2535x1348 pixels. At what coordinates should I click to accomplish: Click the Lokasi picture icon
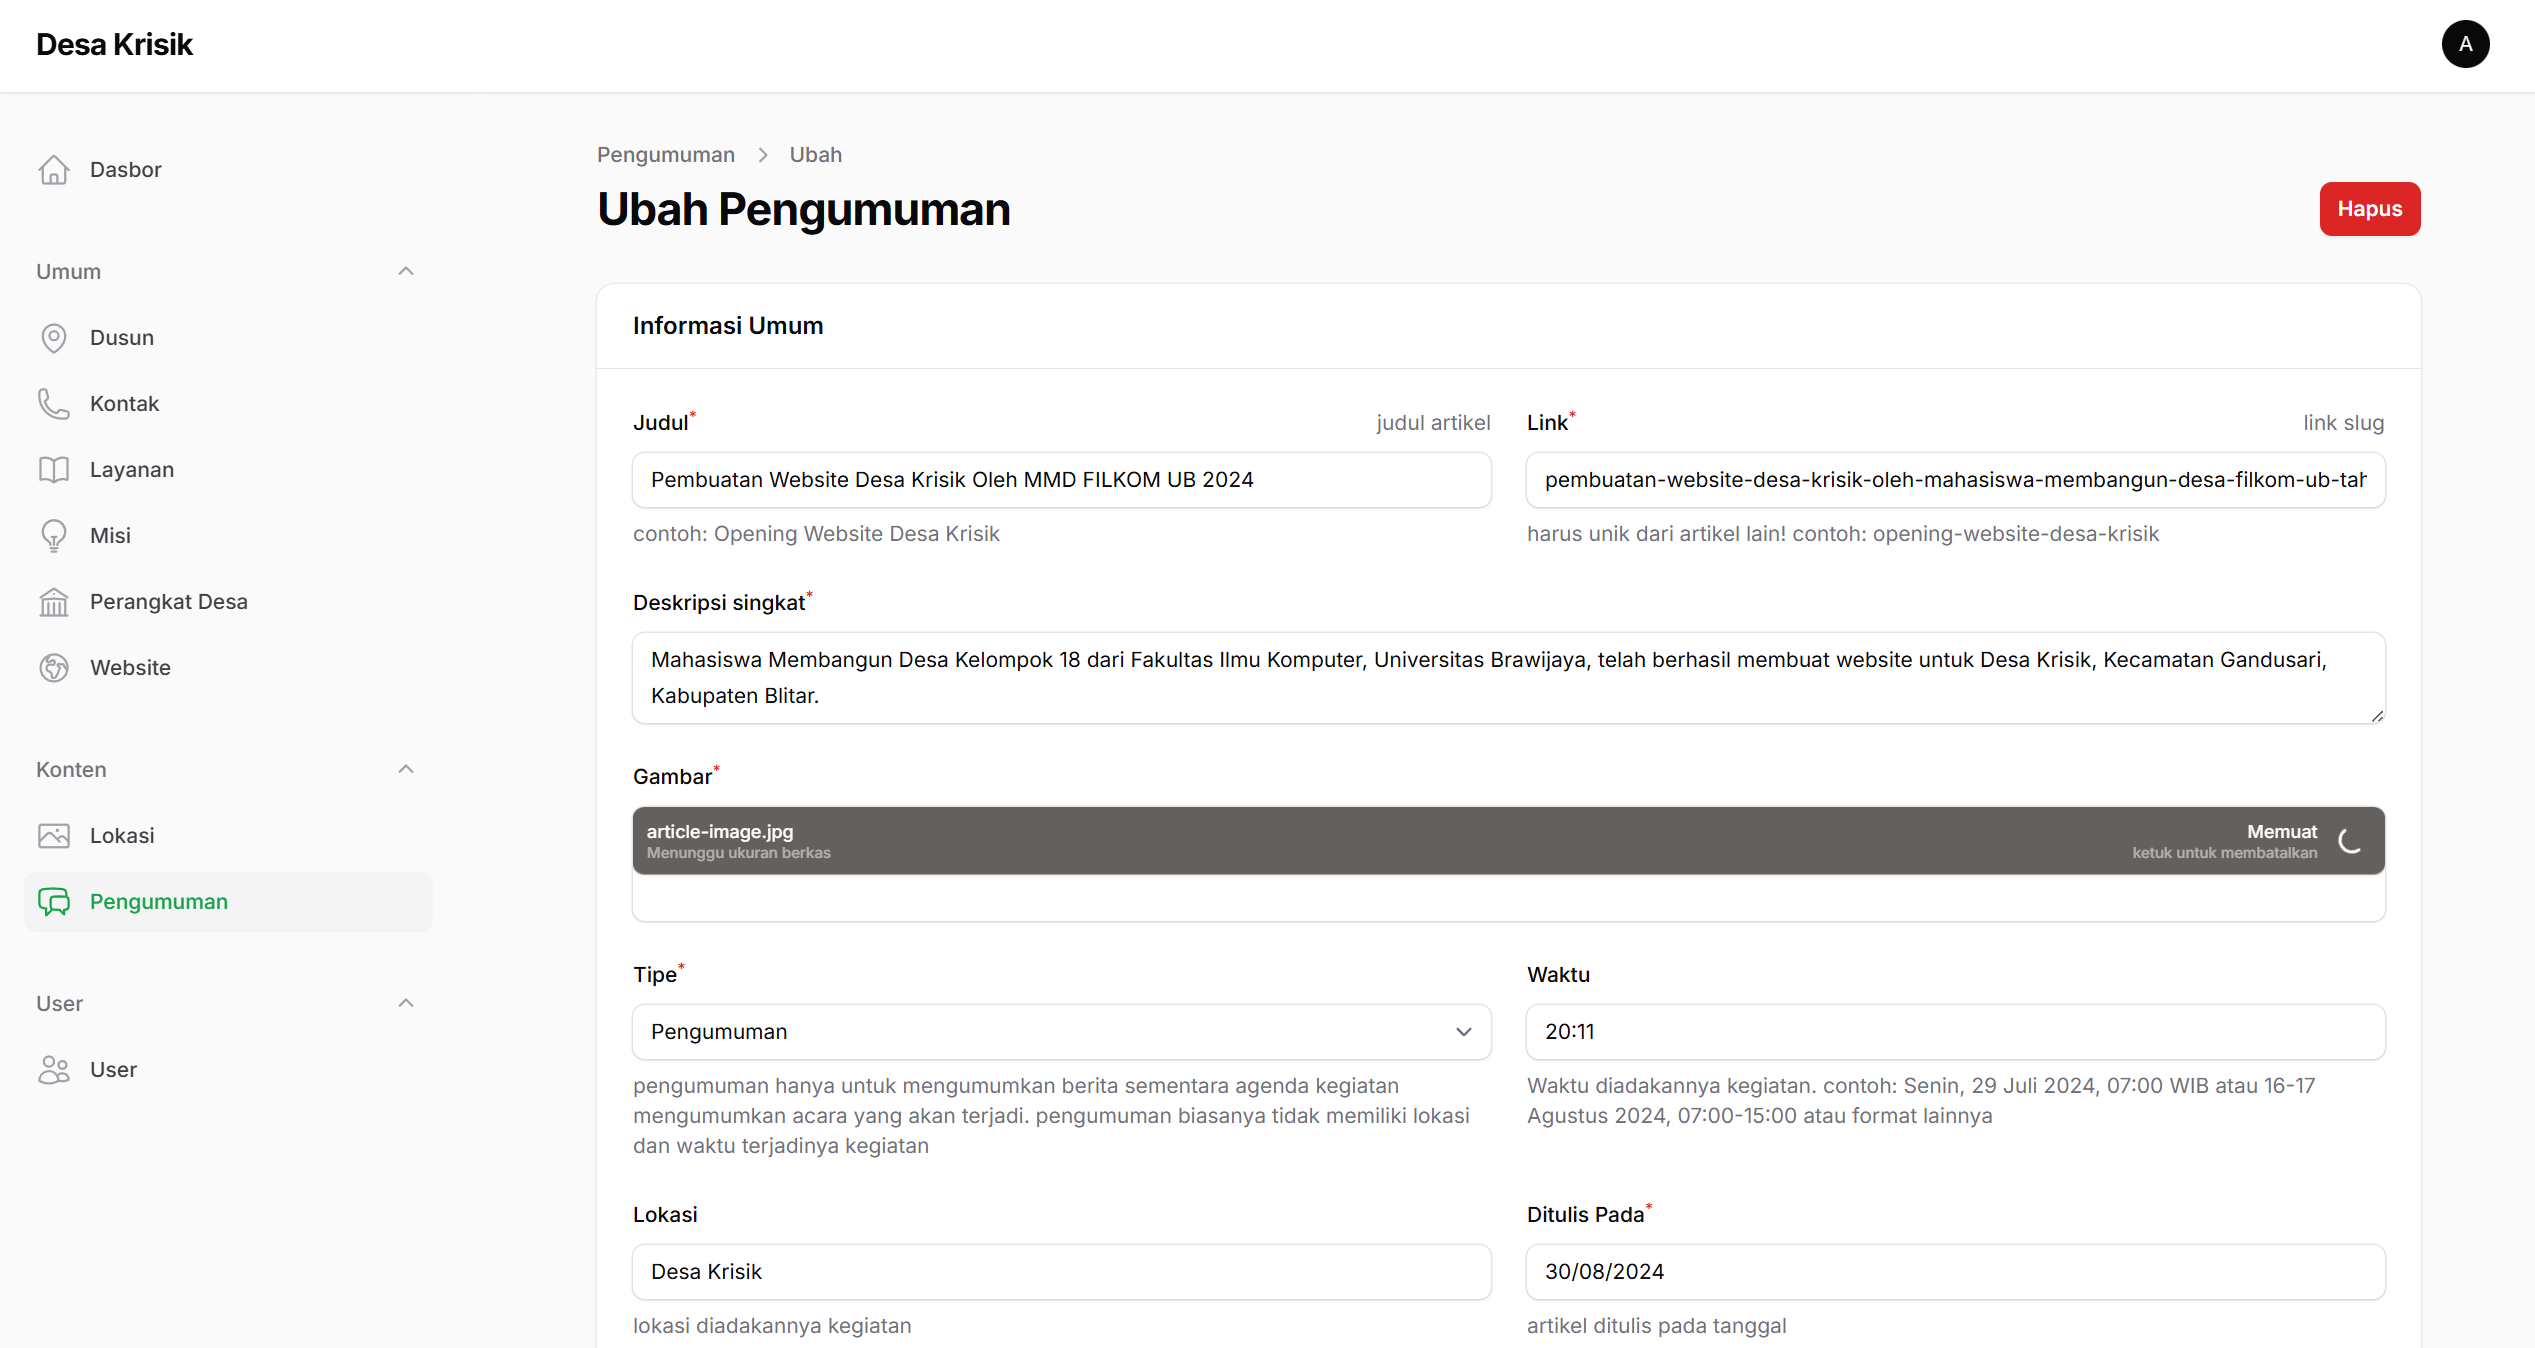click(54, 836)
